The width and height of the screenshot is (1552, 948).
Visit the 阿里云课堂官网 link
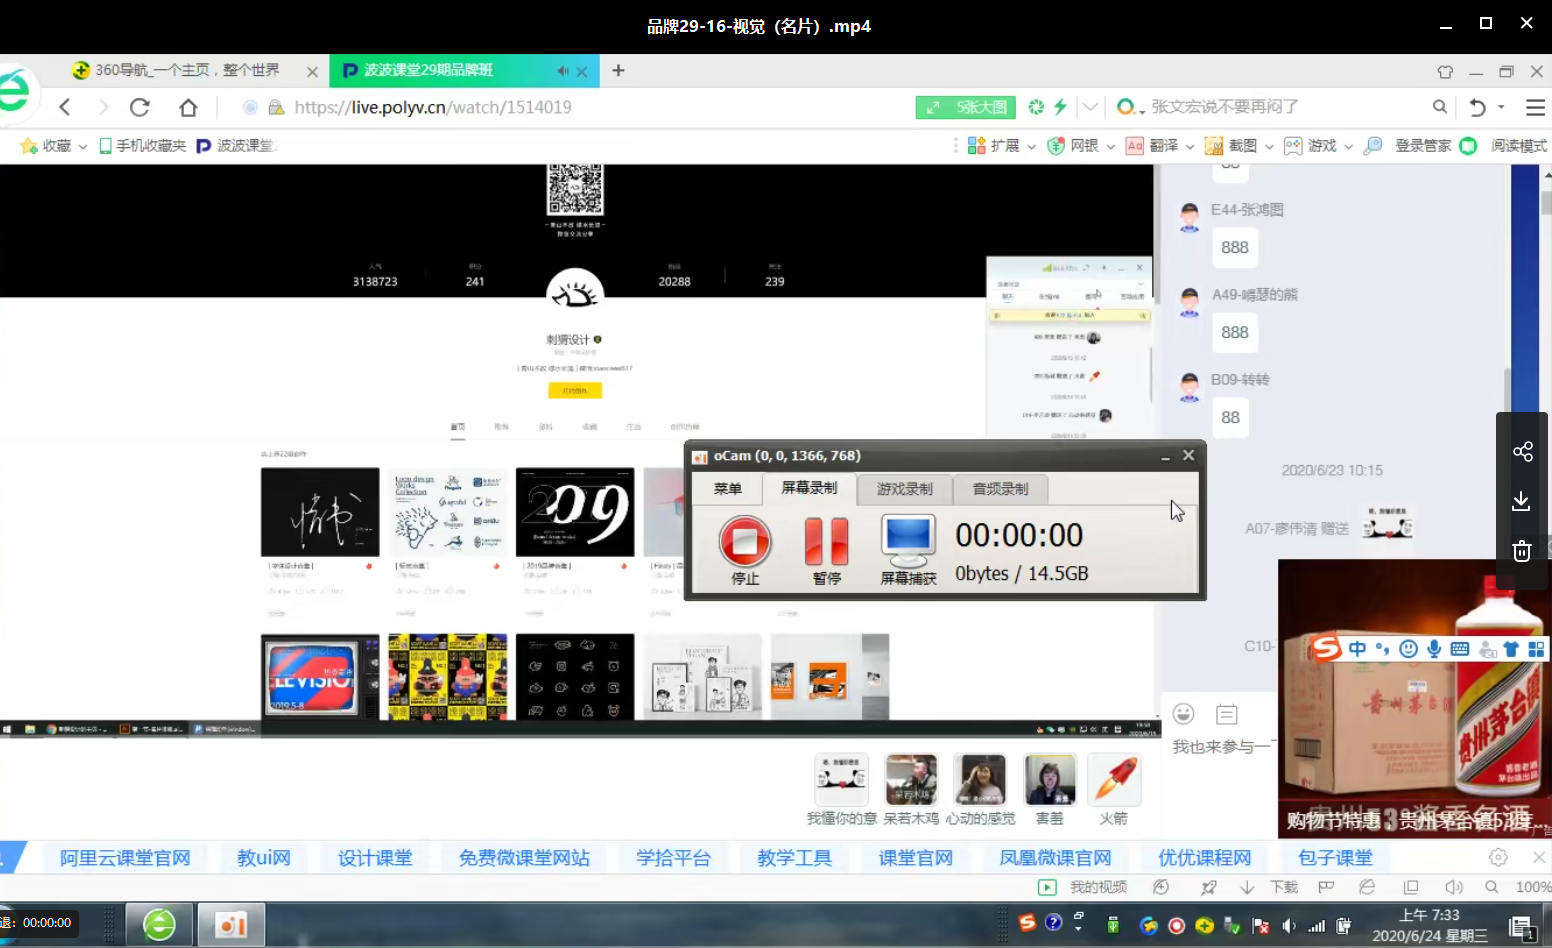pyautogui.click(x=124, y=857)
